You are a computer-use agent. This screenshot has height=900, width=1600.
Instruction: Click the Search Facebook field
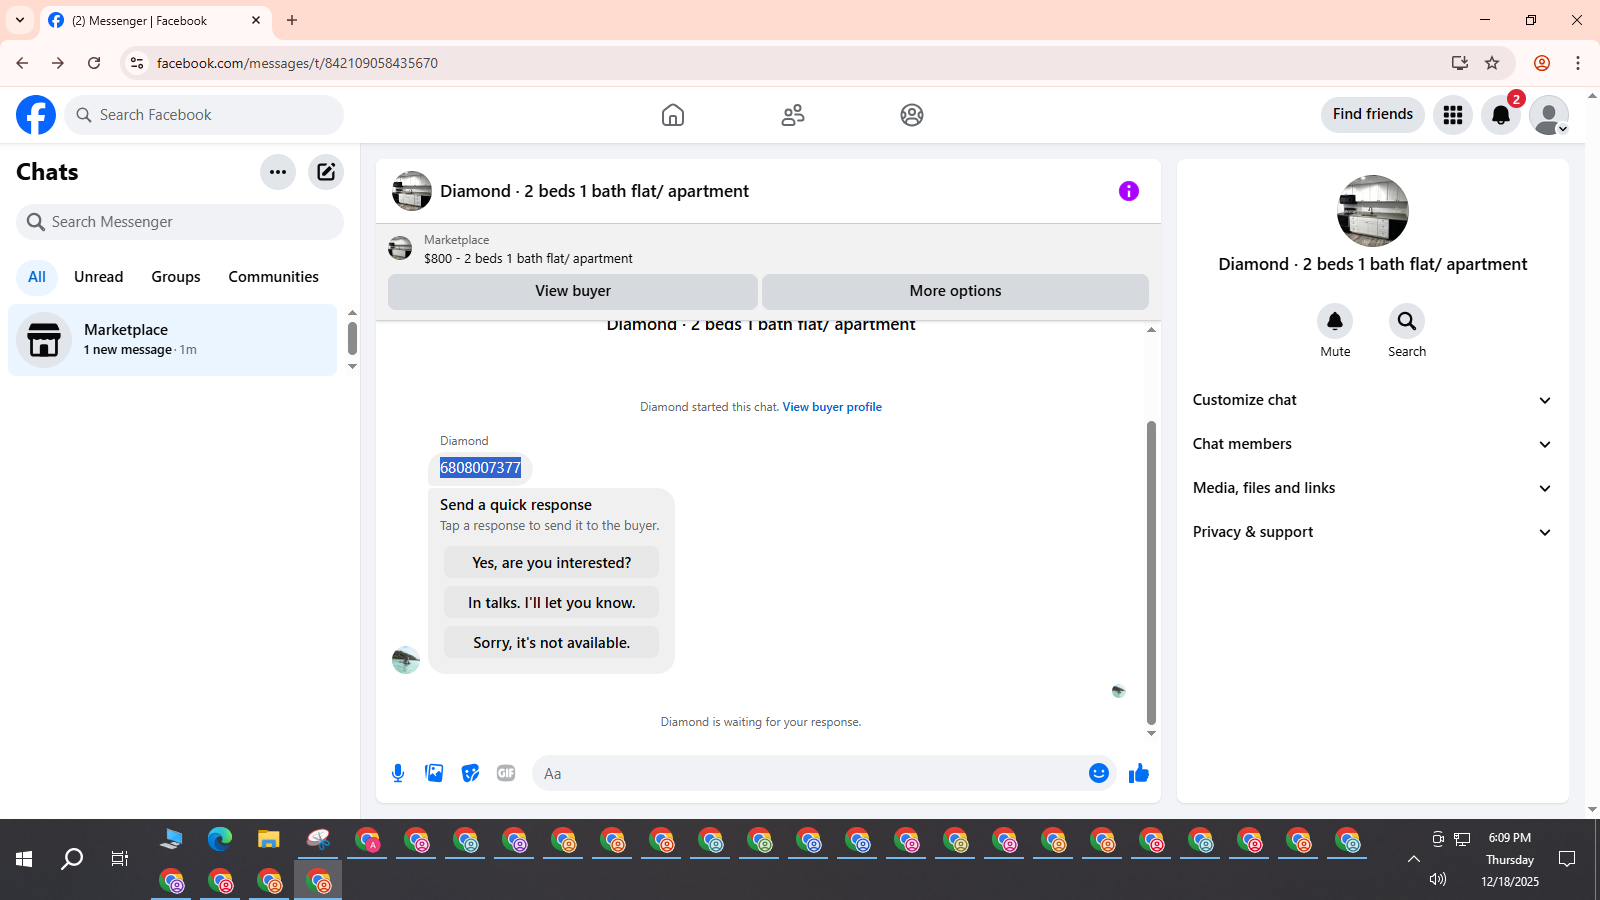204,115
